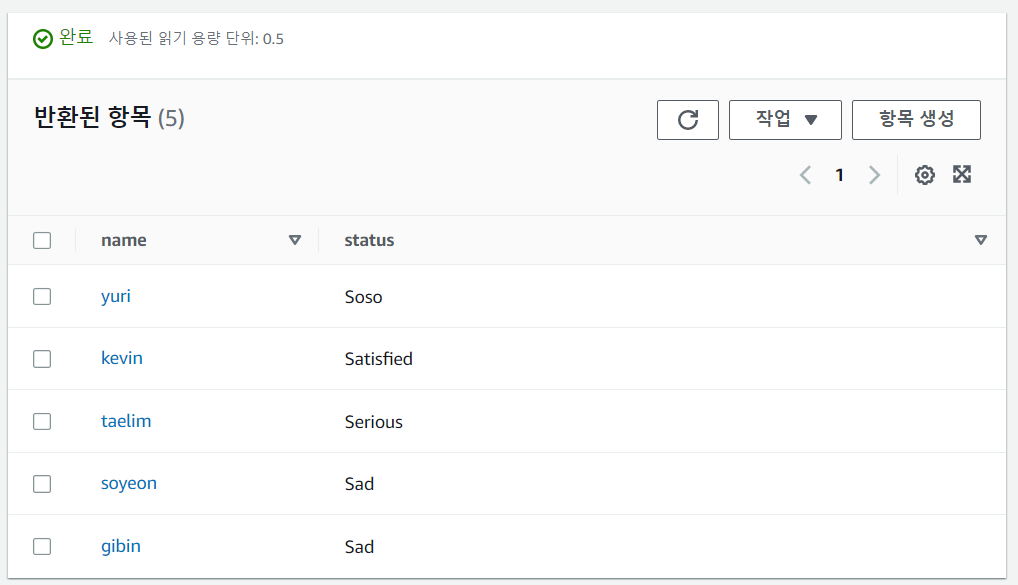Click the refresh items icon button
1018x585 pixels.
[x=688, y=120]
